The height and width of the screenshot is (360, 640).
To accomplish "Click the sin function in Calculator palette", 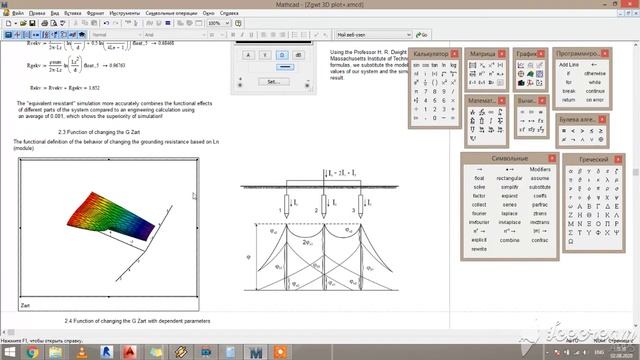I will coord(416,65).
